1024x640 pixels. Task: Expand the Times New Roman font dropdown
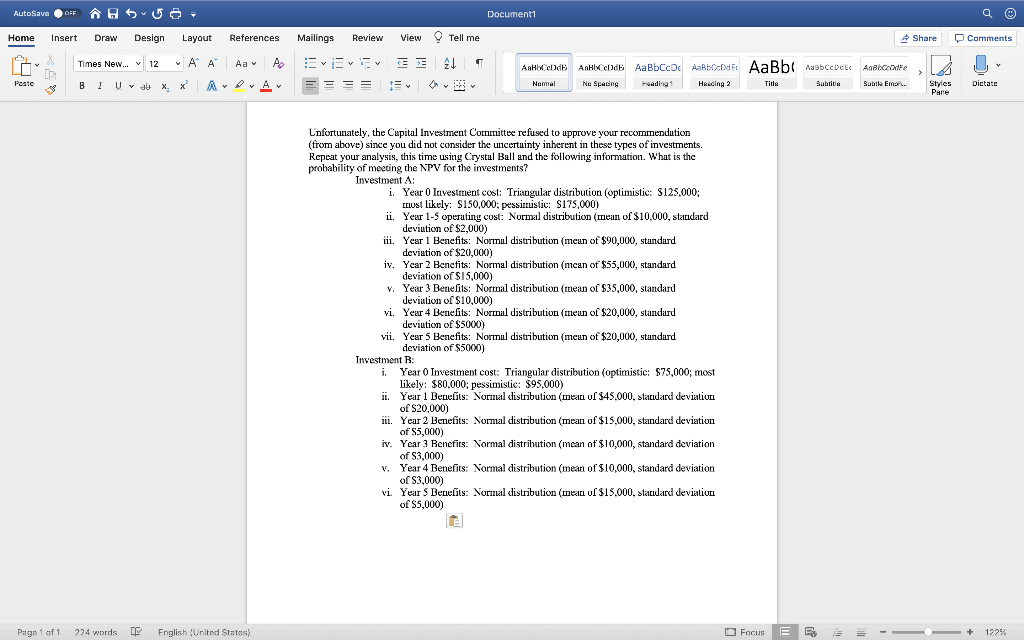click(x=138, y=63)
